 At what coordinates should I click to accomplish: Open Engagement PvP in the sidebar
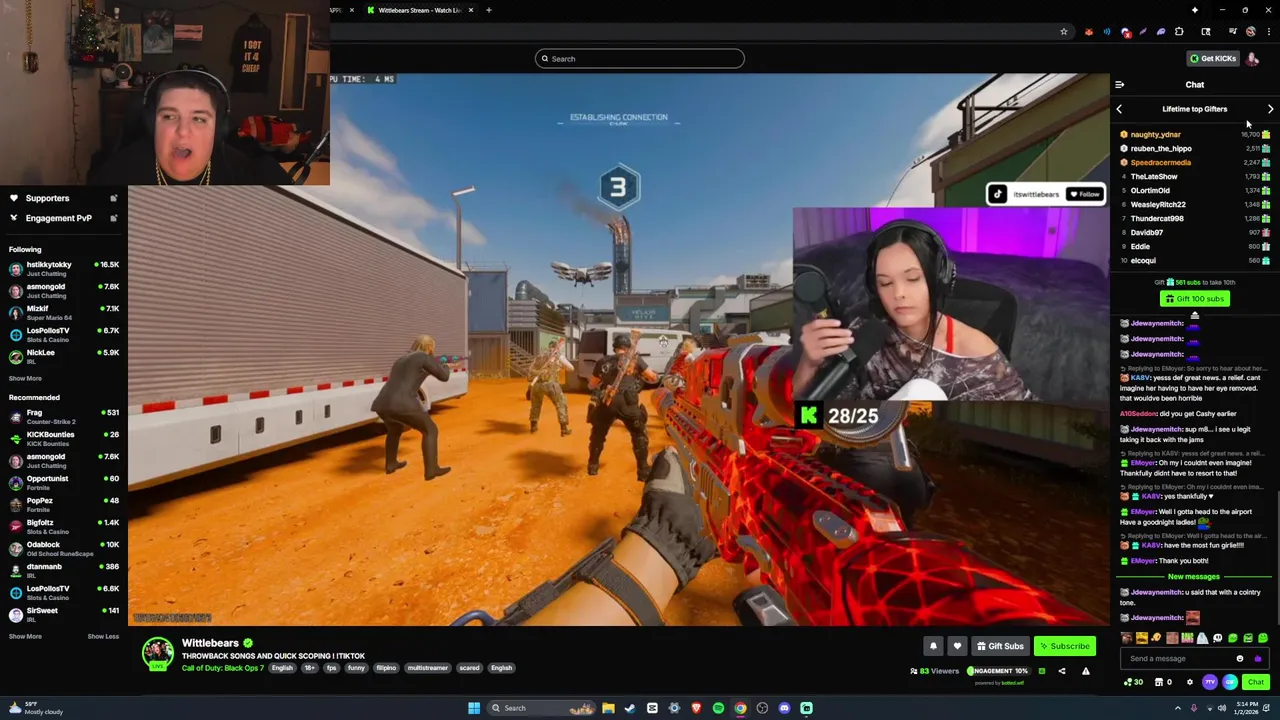point(58,218)
